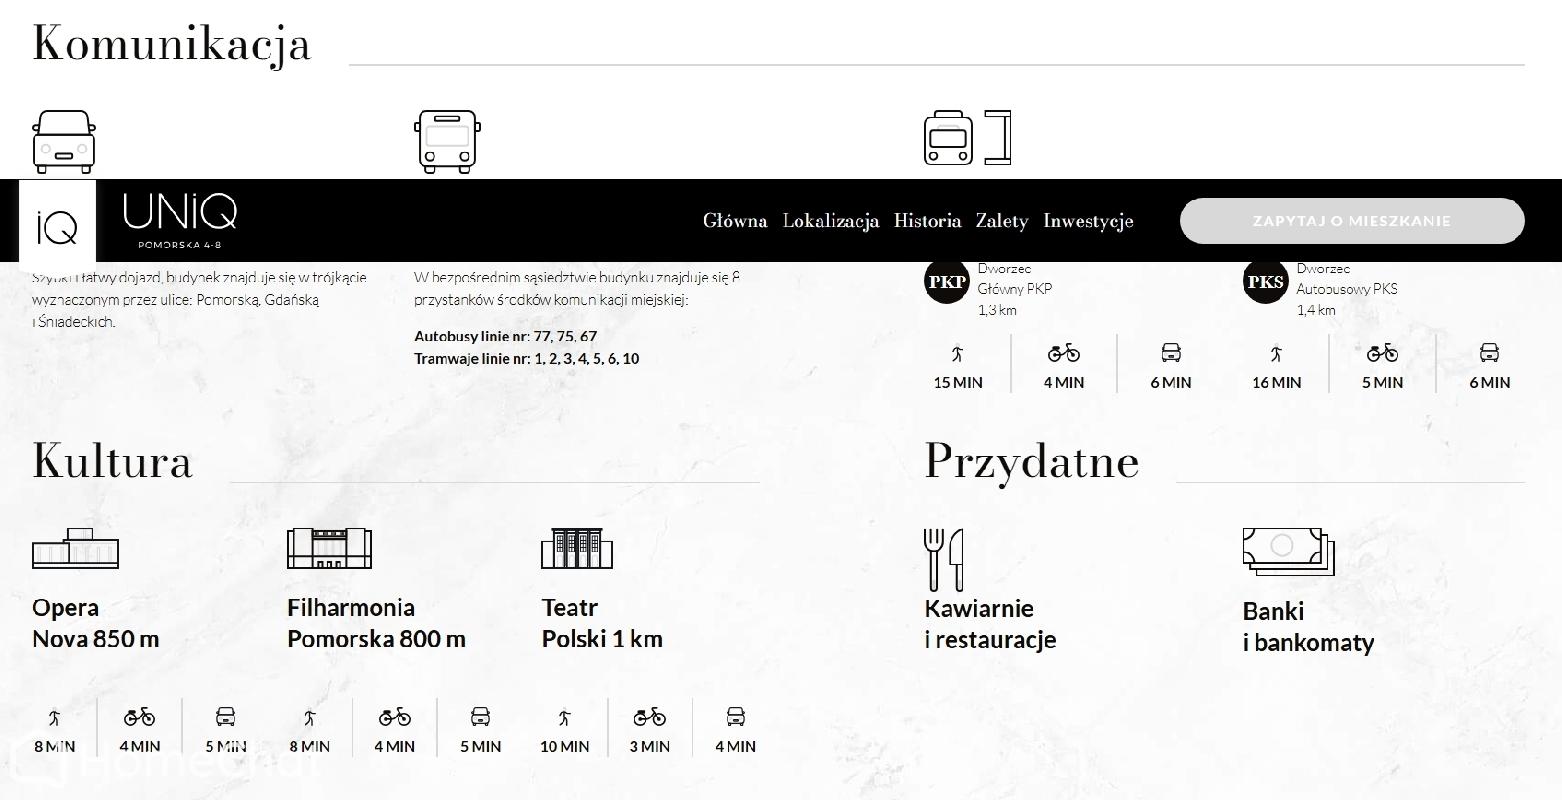Click the 10 MIN walking time to Teatr
The height and width of the screenshot is (800, 1562).
(x=565, y=746)
